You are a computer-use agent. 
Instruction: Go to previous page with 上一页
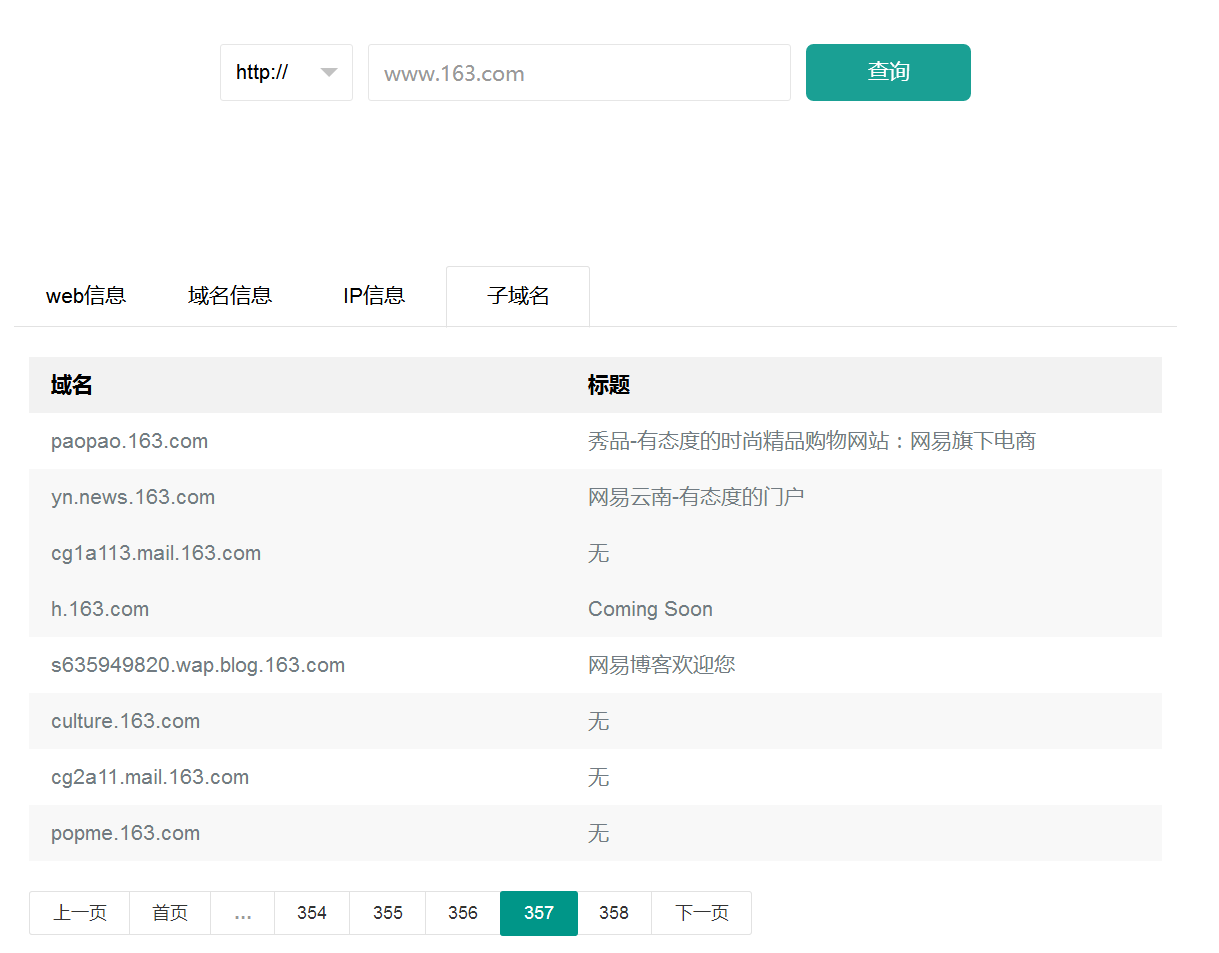coord(80,913)
